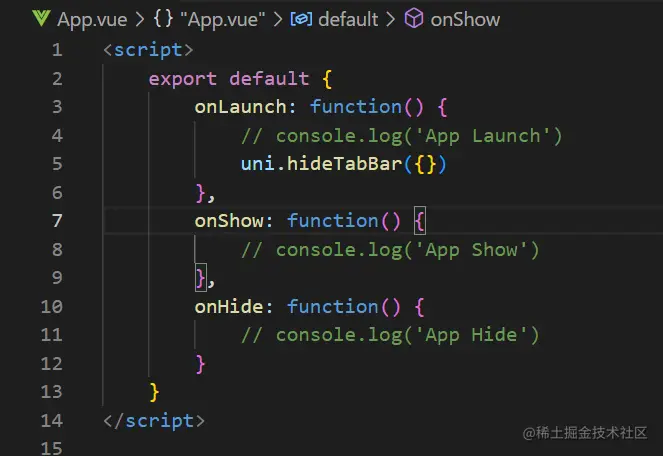Click line number 7 in gutter
The height and width of the screenshot is (456, 663).
pyautogui.click(x=57, y=221)
